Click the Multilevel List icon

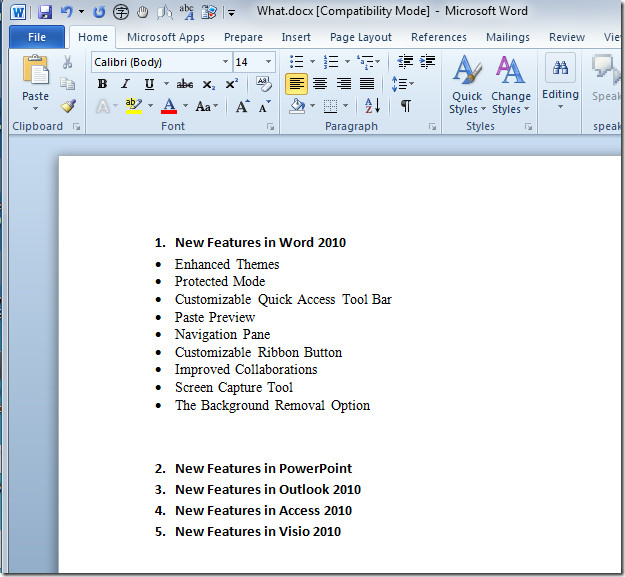pos(366,62)
